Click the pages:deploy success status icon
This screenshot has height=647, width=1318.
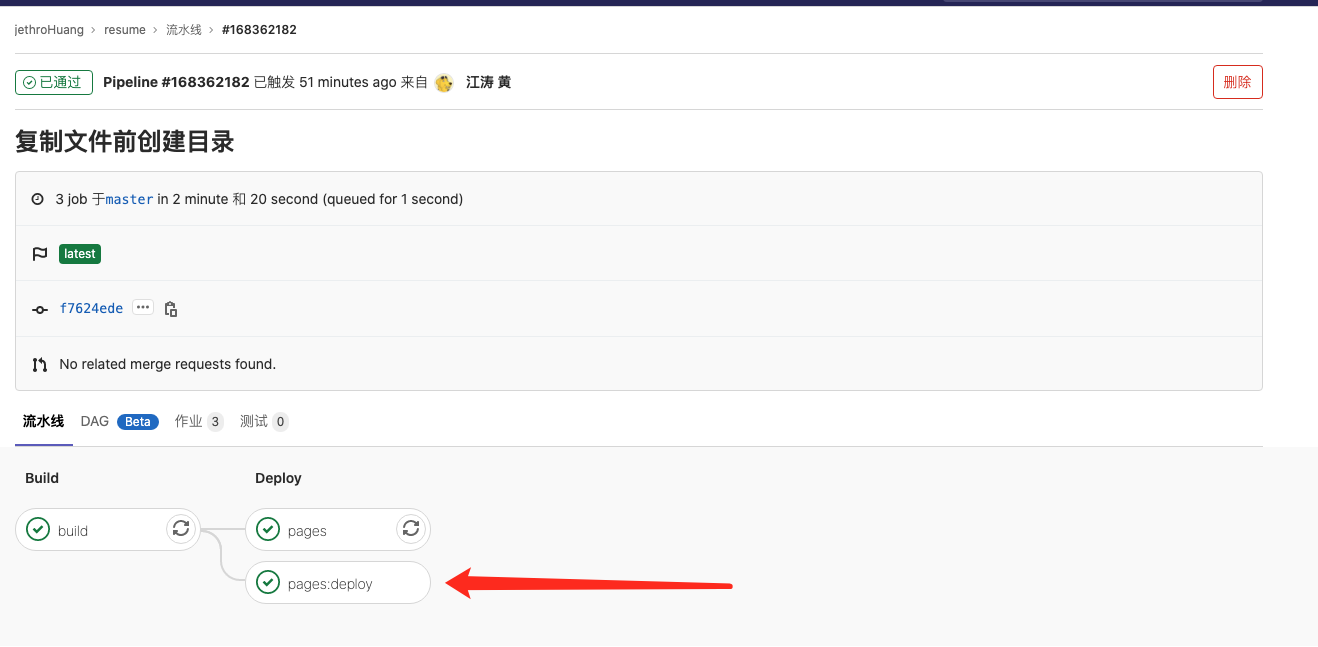(268, 582)
